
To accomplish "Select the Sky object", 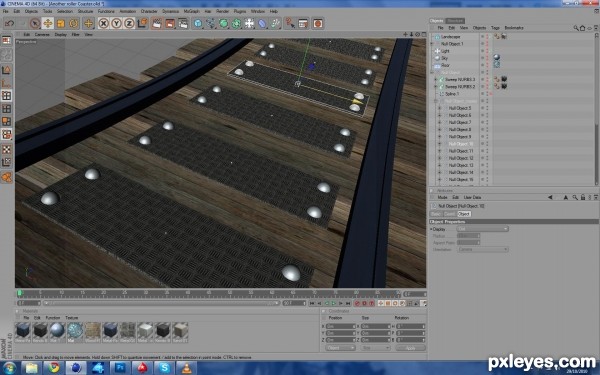I will tap(444, 58).
